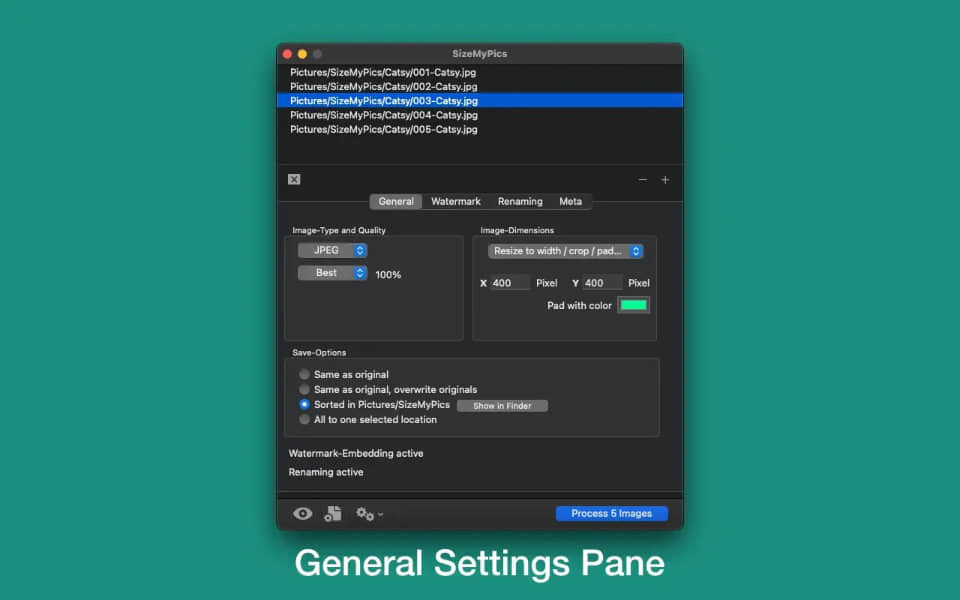Image resolution: width=960 pixels, height=600 pixels.
Task: Click the plus icon to add a preset
Action: pos(666,179)
